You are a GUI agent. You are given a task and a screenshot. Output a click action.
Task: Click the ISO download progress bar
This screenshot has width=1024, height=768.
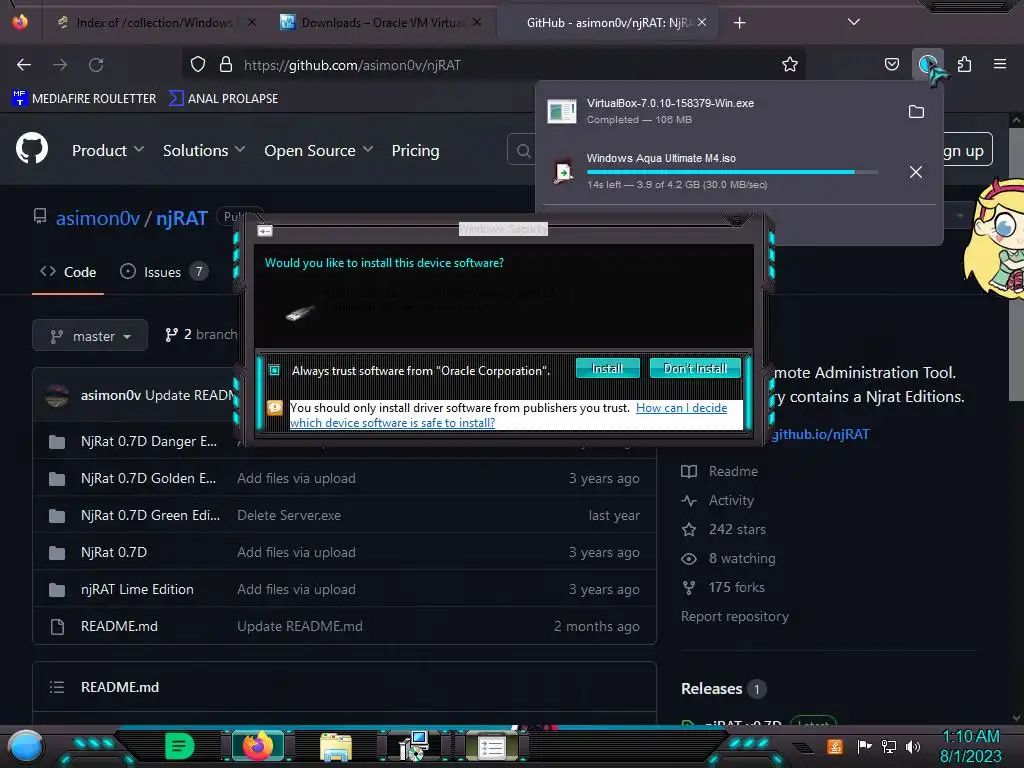pyautogui.click(x=731, y=172)
